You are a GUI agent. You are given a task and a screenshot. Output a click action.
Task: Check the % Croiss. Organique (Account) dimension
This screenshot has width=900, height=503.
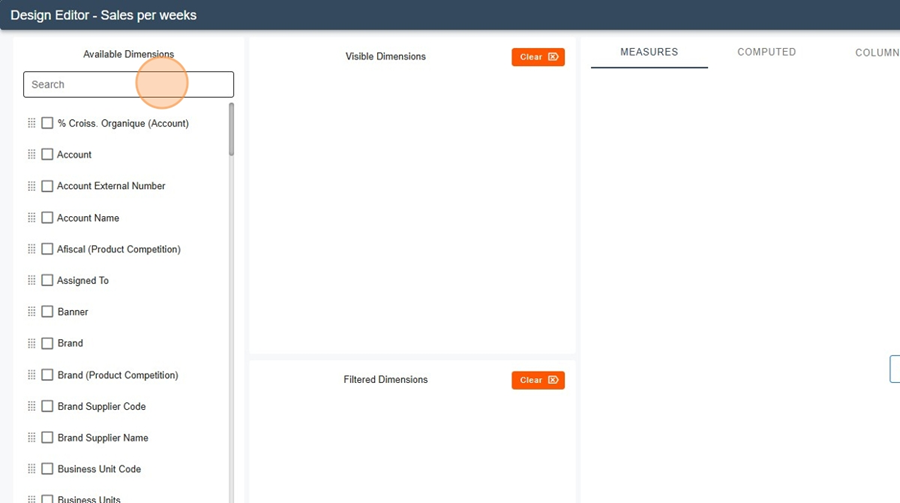click(47, 123)
